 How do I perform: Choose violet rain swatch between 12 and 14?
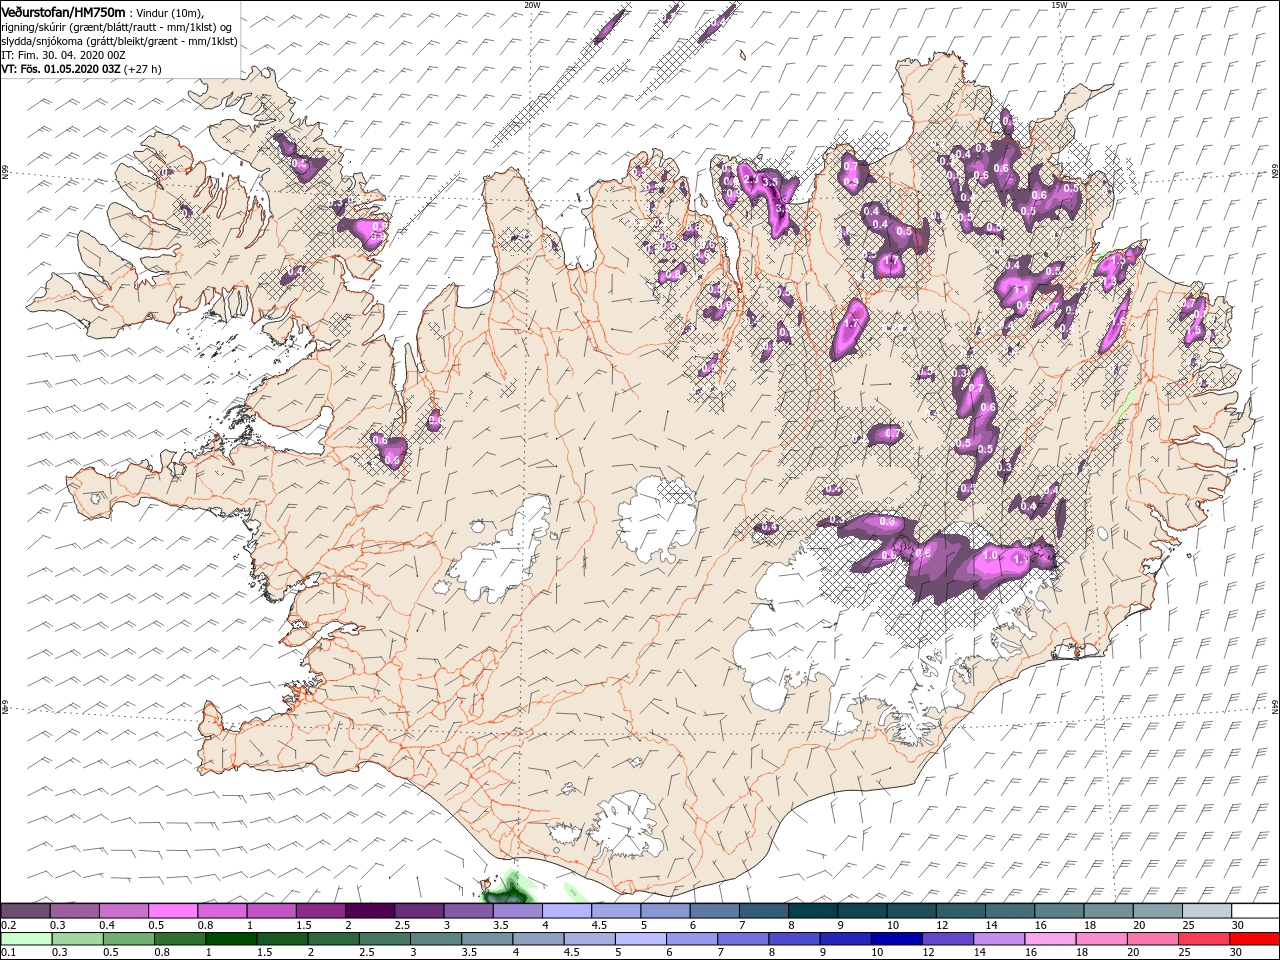click(947, 939)
